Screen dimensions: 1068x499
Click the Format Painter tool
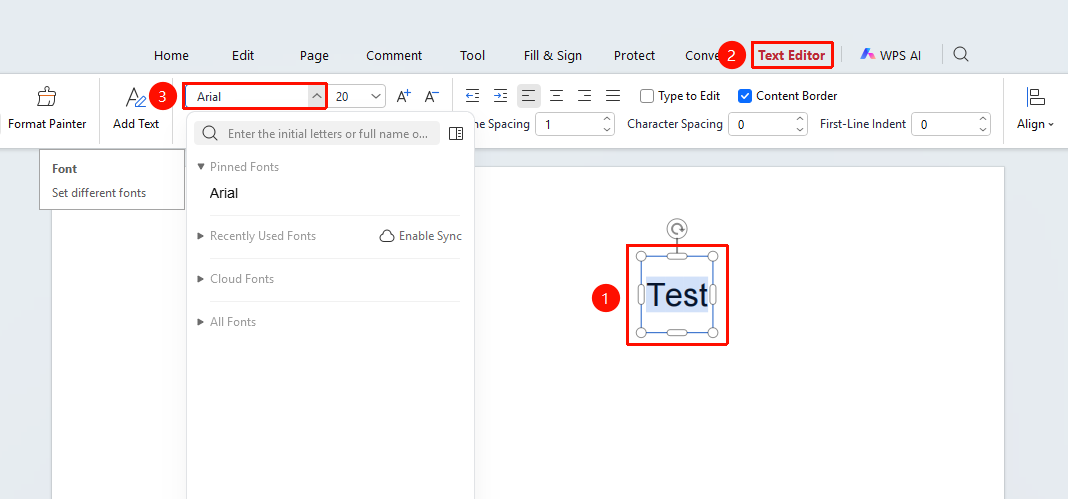[47, 109]
